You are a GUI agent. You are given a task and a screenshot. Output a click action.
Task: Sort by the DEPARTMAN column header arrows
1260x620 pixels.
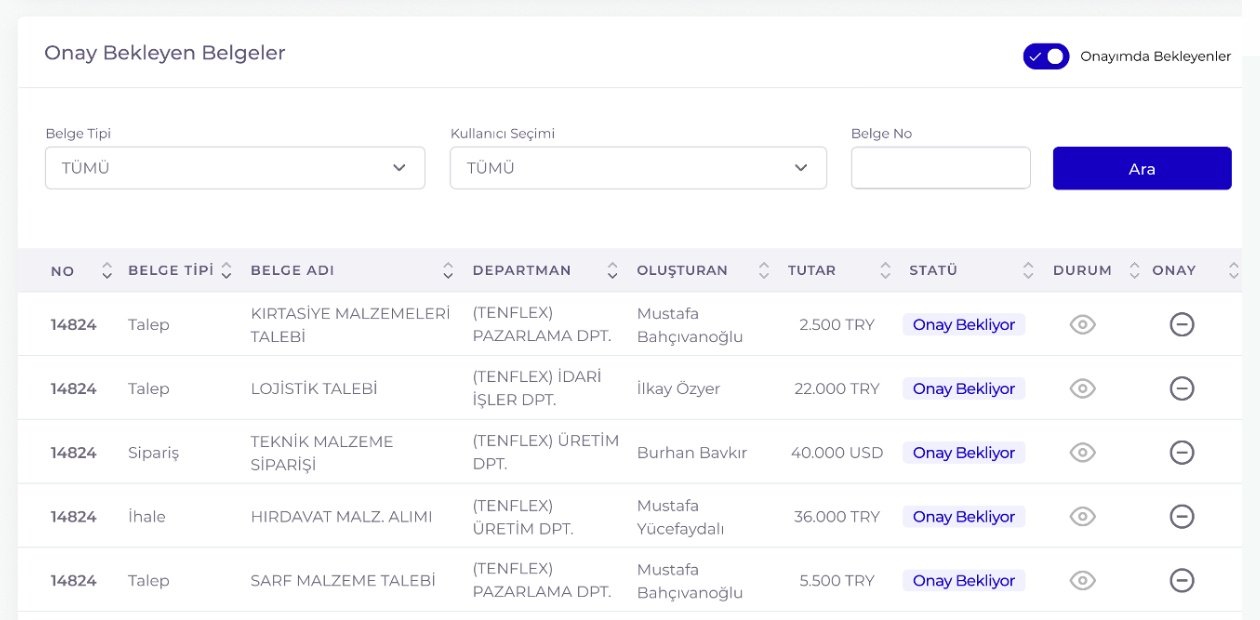coord(612,270)
